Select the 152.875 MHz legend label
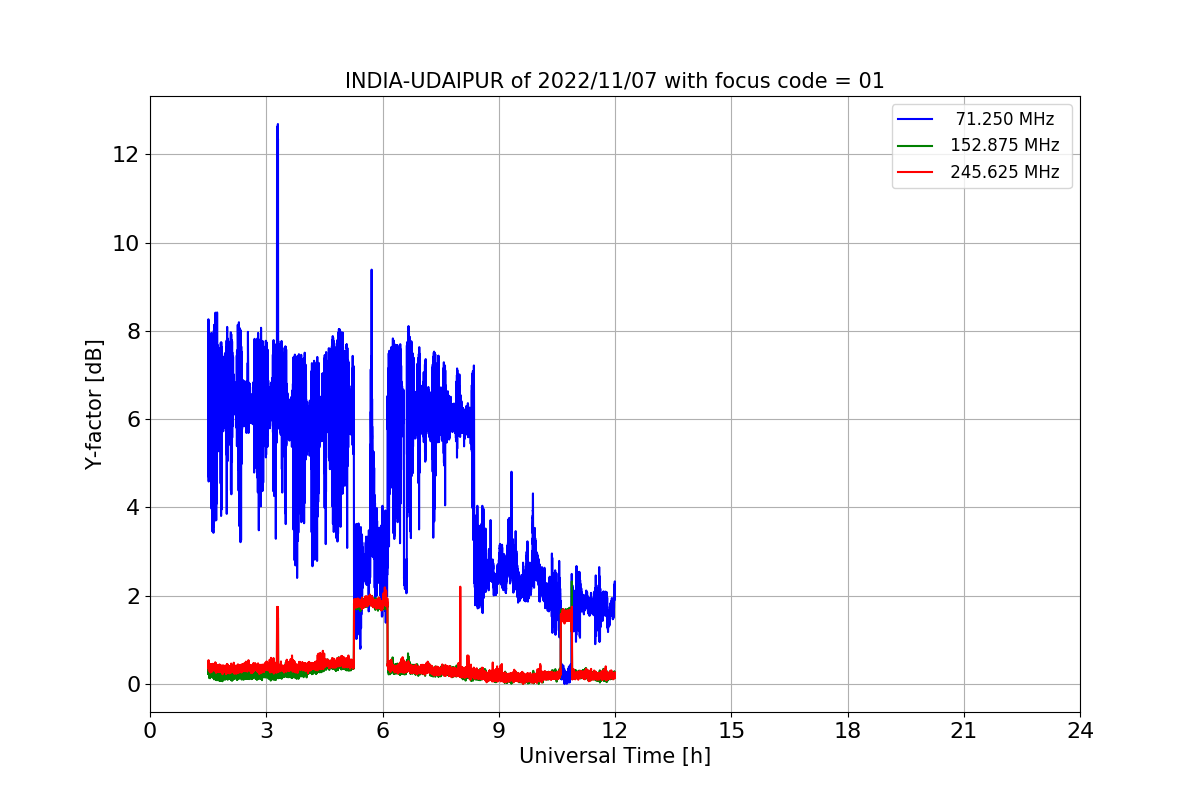The width and height of the screenshot is (1200, 800). 1005,145
